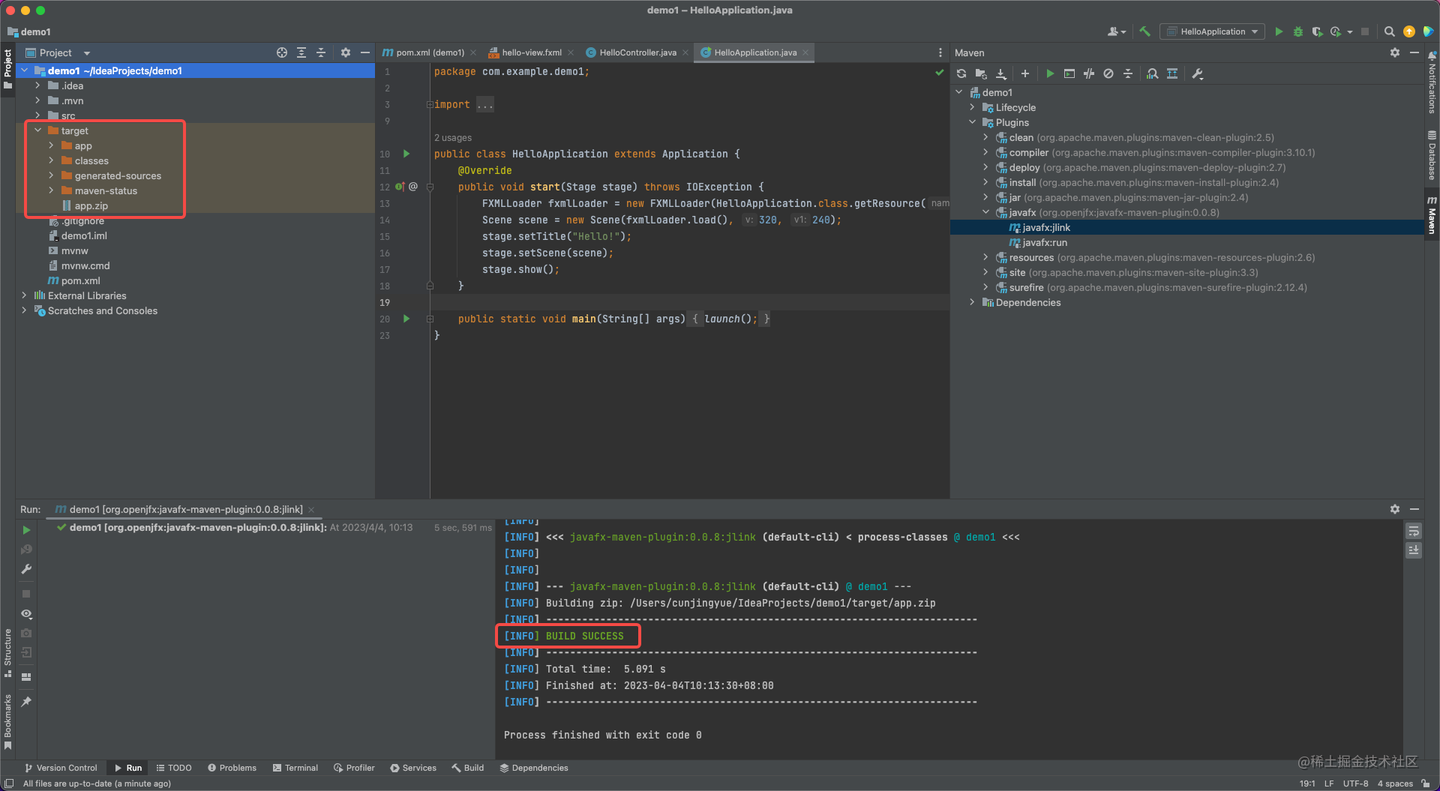Run HelloApplication in Debug mode
The width and height of the screenshot is (1440, 791).
click(x=1296, y=31)
